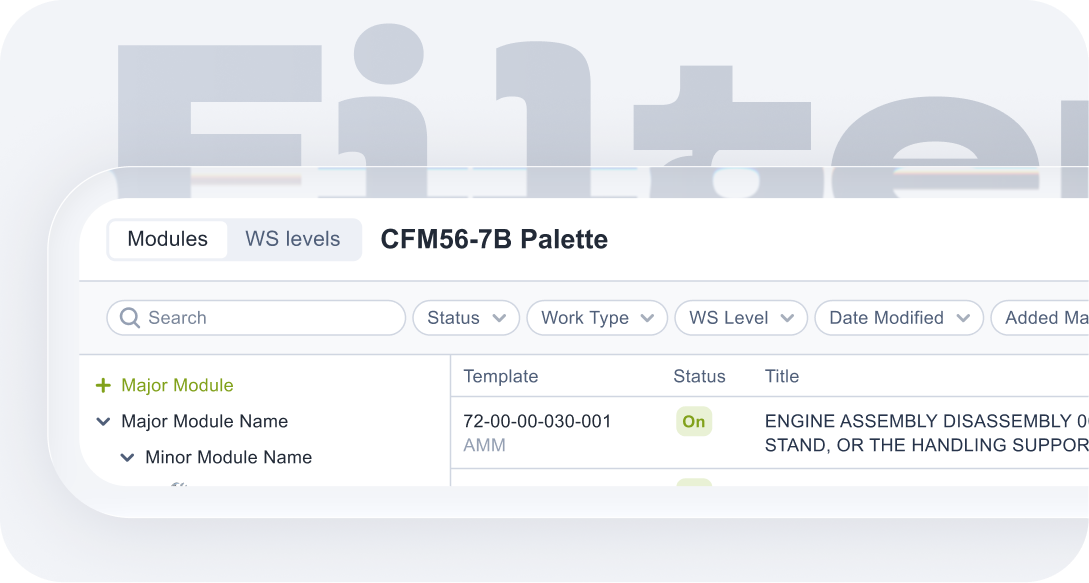The height and width of the screenshot is (583, 1089).
Task: Open the Status filter dropdown
Action: [x=466, y=318]
